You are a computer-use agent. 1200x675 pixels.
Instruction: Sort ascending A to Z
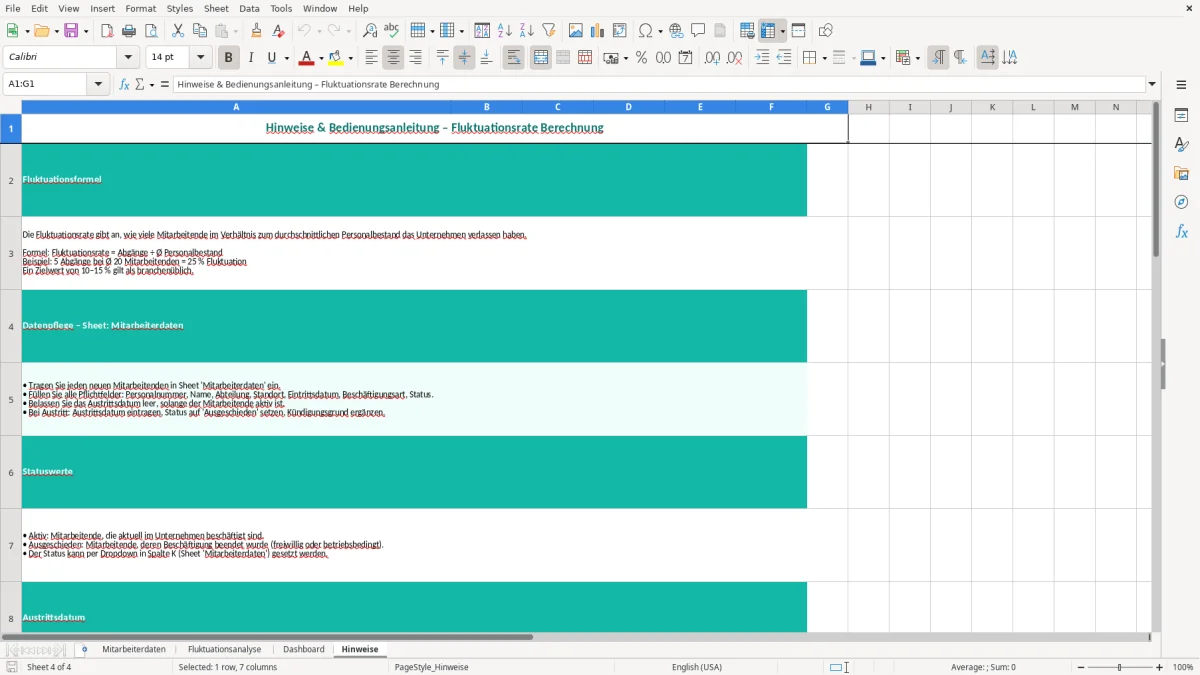(x=504, y=31)
